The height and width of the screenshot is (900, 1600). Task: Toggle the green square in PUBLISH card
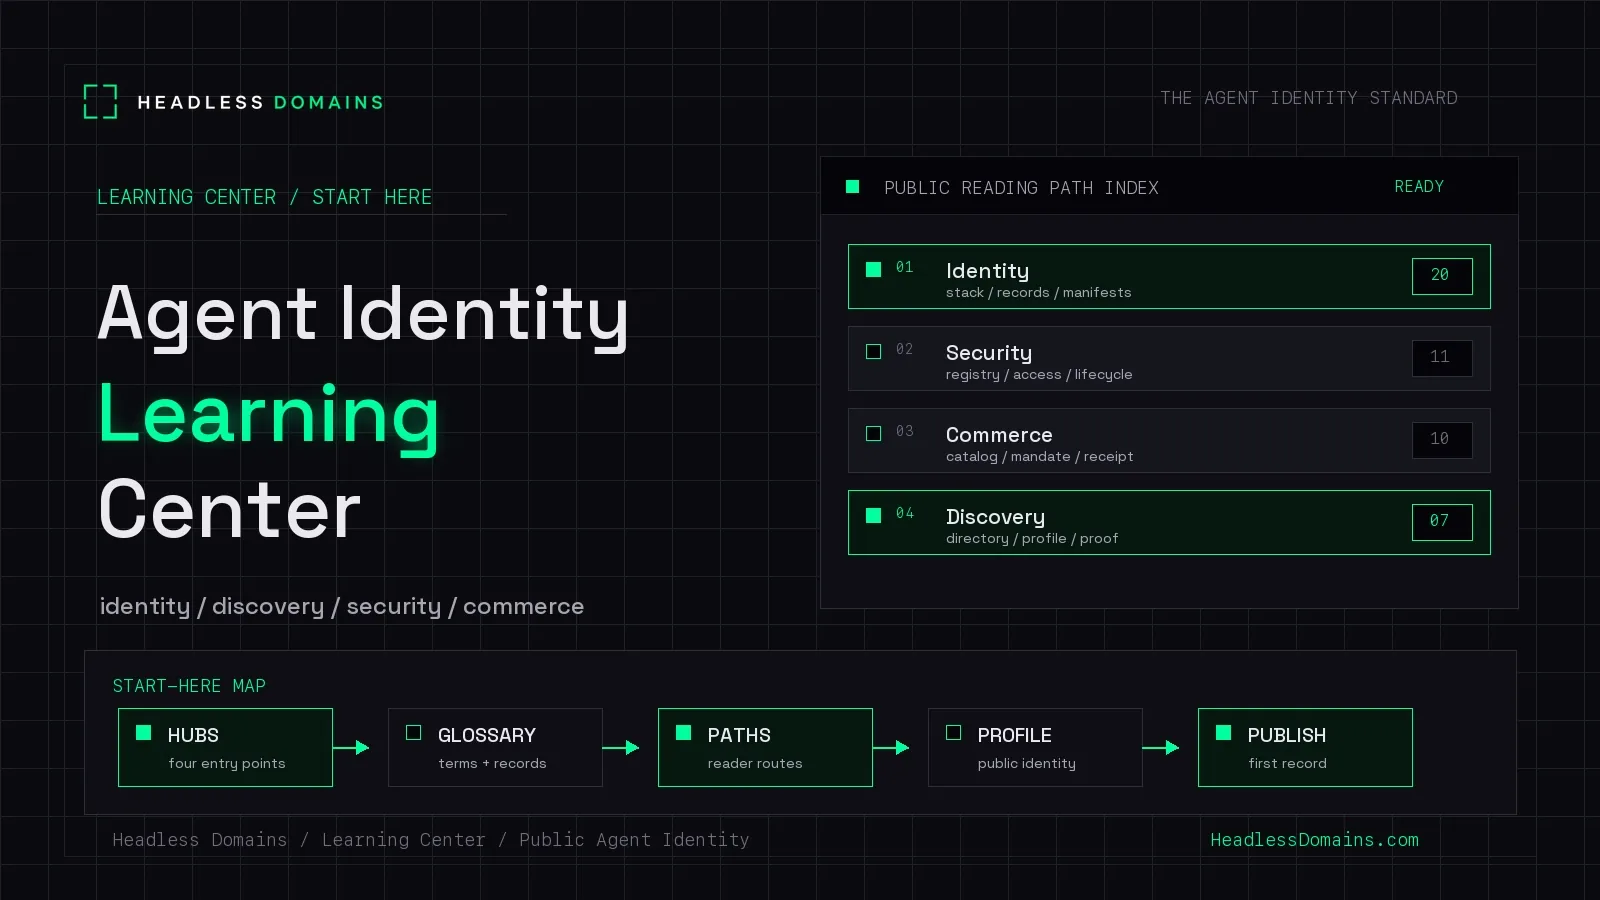(x=1223, y=733)
